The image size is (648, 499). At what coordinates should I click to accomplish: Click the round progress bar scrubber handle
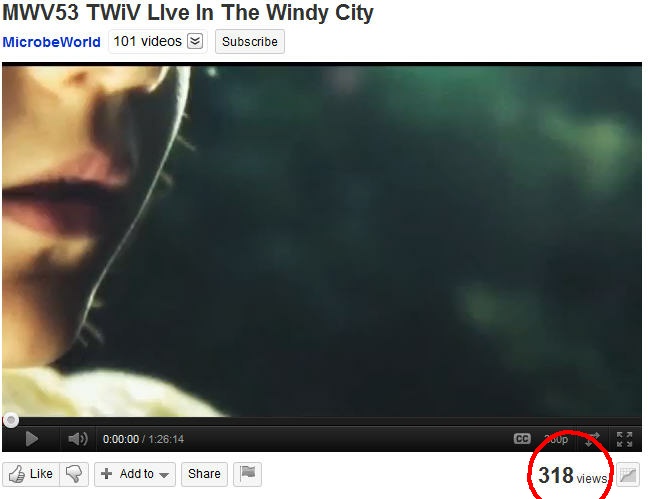[11, 420]
